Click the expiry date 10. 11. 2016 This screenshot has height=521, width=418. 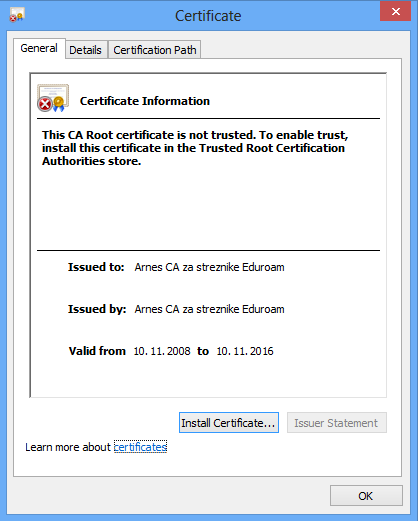coord(245,351)
